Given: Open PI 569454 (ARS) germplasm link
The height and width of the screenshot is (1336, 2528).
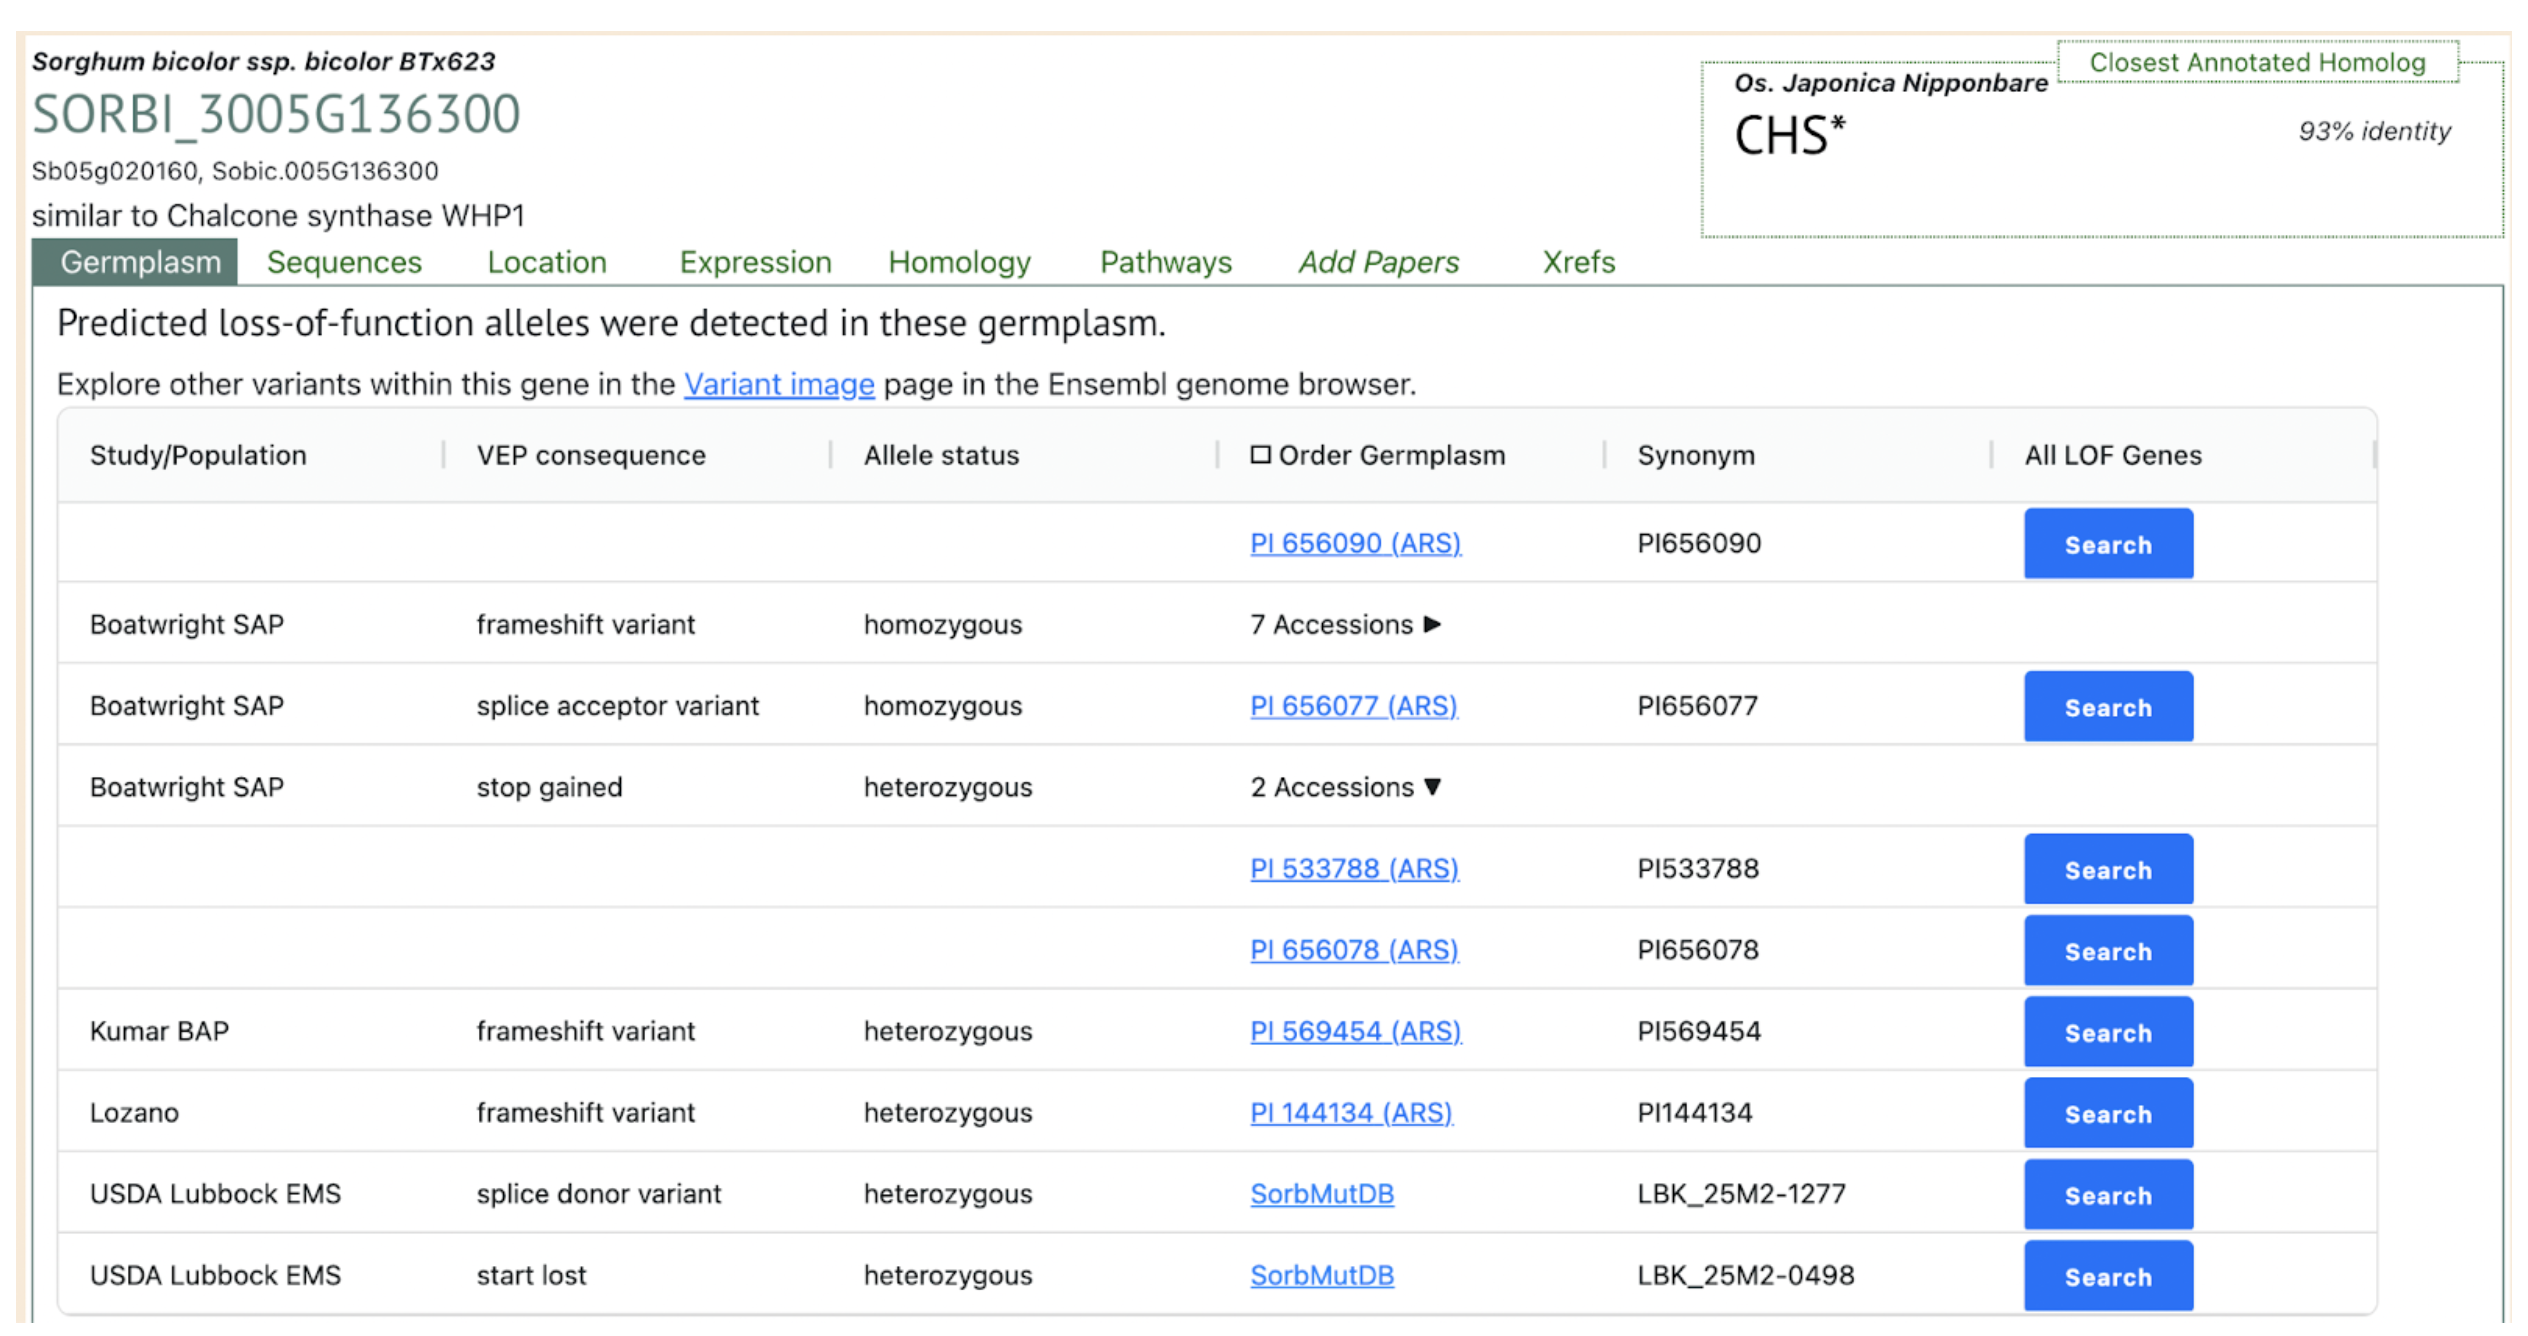Looking at the screenshot, I should point(1355,1031).
